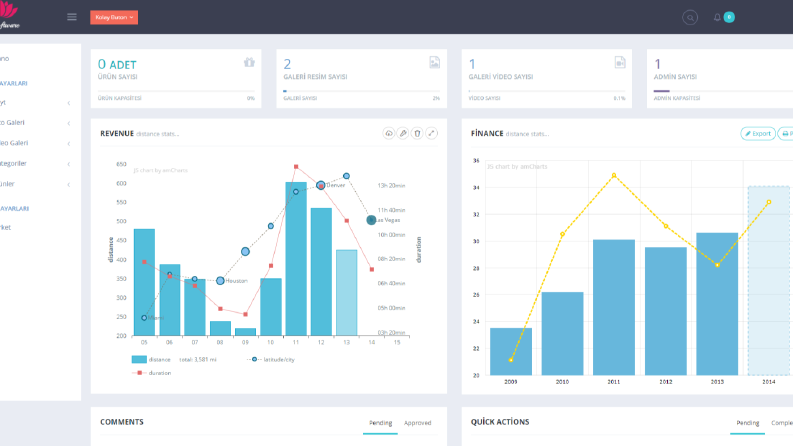Click the 'ADMİN SAYISI' label
The image size is (793, 446).
[675, 77]
